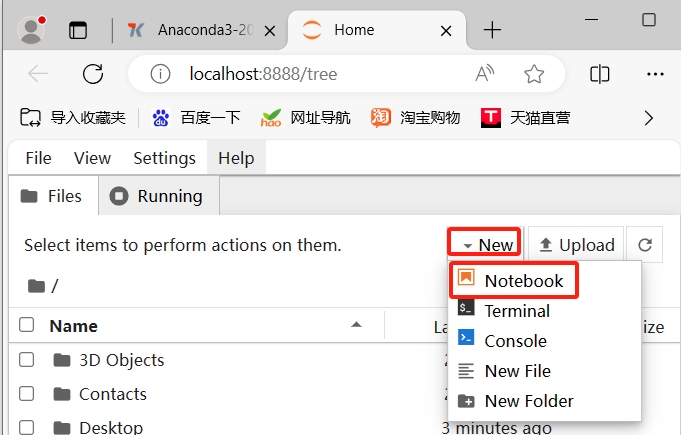Toggle the read aloud icon
681x435 pixels.
[x=485, y=74]
